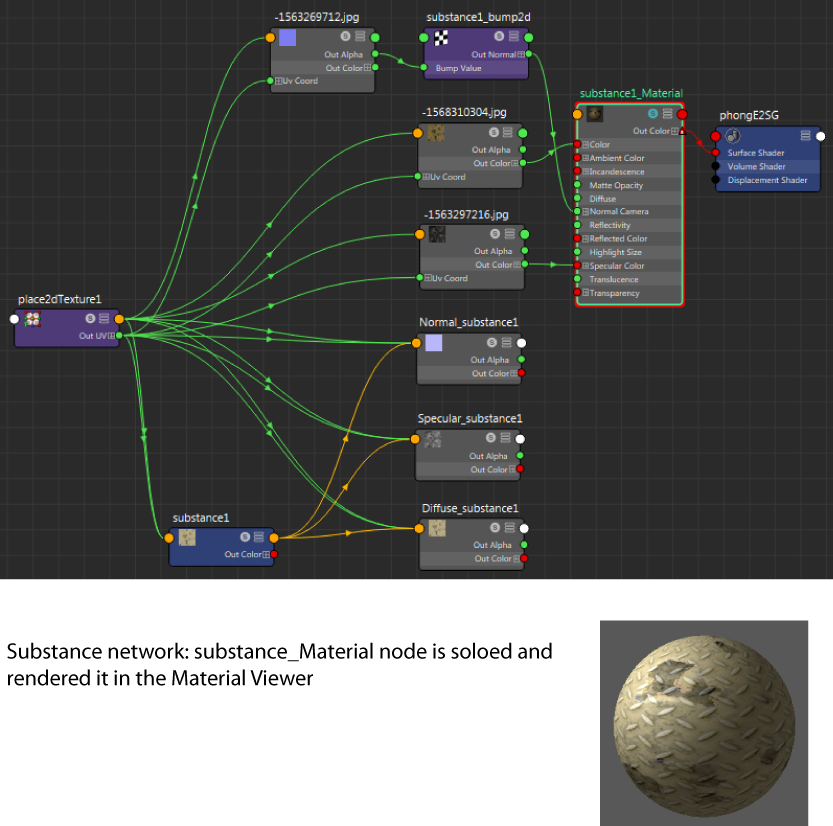
Task: Change view mode of place2dTexture1 node
Action: click(x=104, y=318)
